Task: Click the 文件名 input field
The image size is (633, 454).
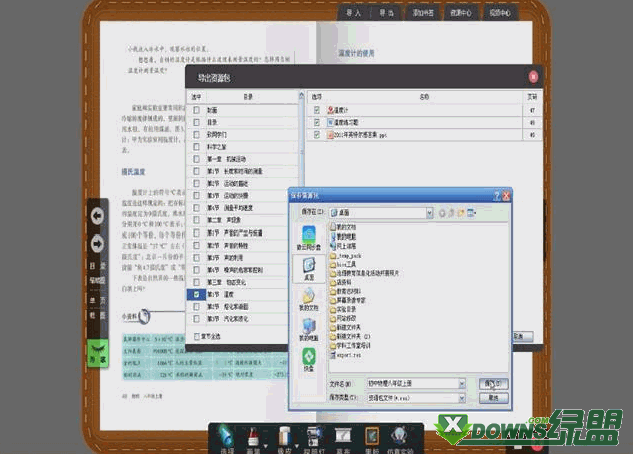Action: [413, 383]
